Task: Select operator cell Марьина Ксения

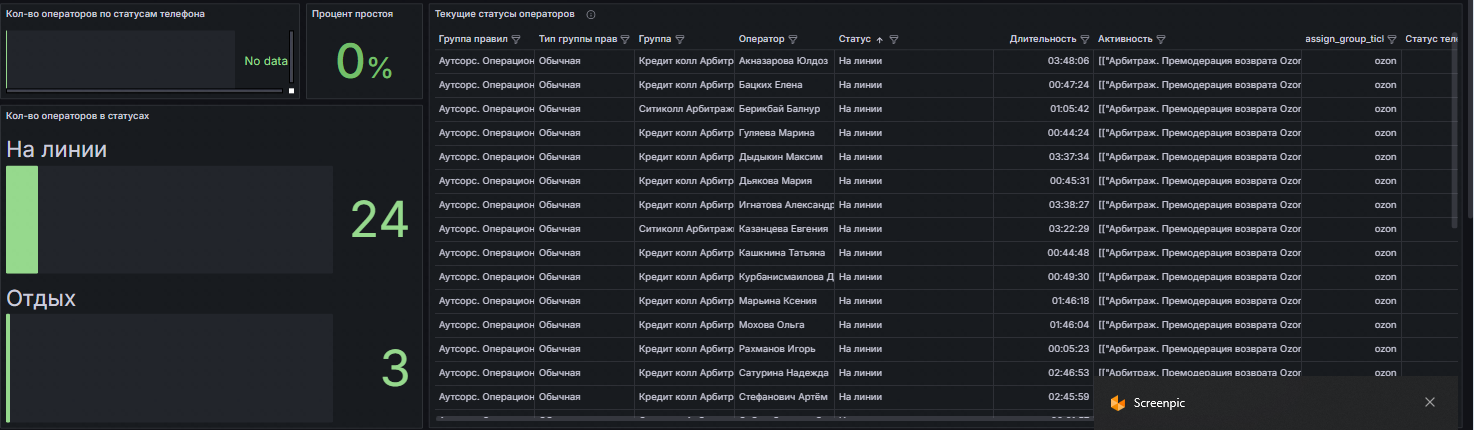Action: tap(784, 301)
